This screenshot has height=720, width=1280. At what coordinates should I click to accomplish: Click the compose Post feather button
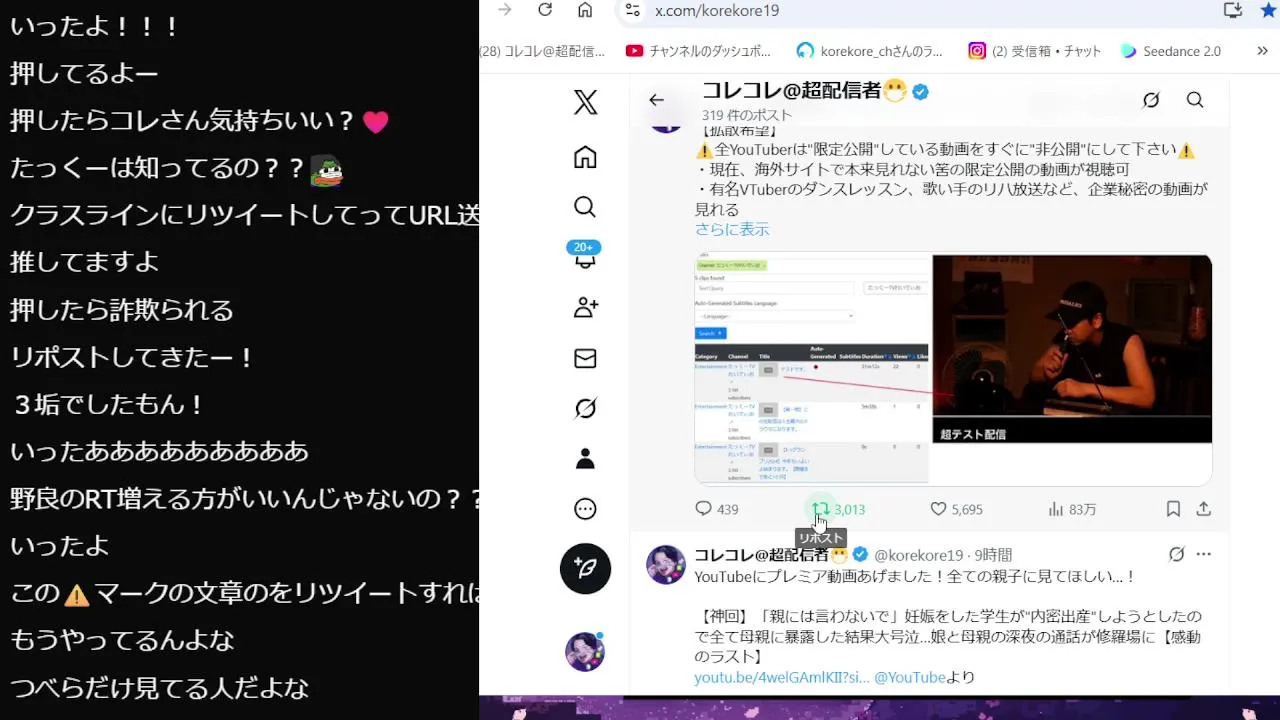point(585,568)
